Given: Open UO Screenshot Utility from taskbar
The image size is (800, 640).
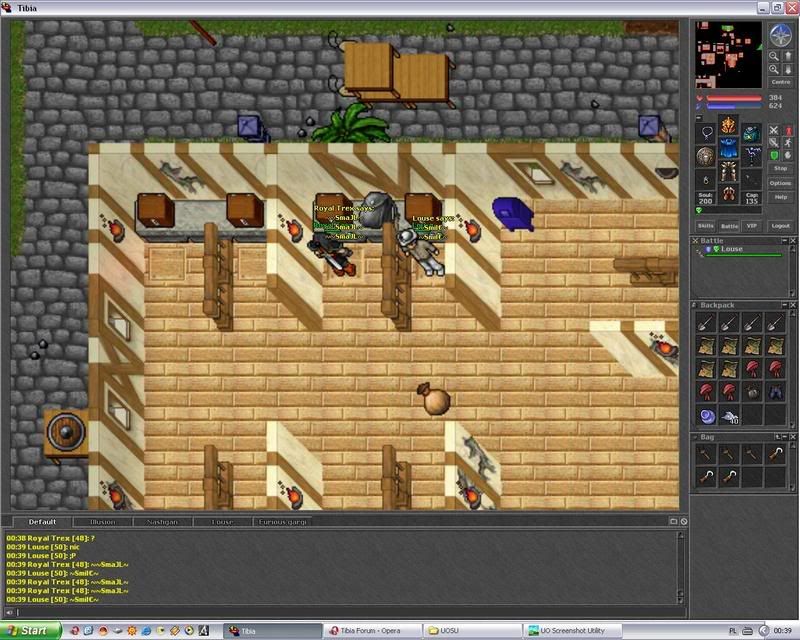Looking at the screenshot, I should 572,631.
